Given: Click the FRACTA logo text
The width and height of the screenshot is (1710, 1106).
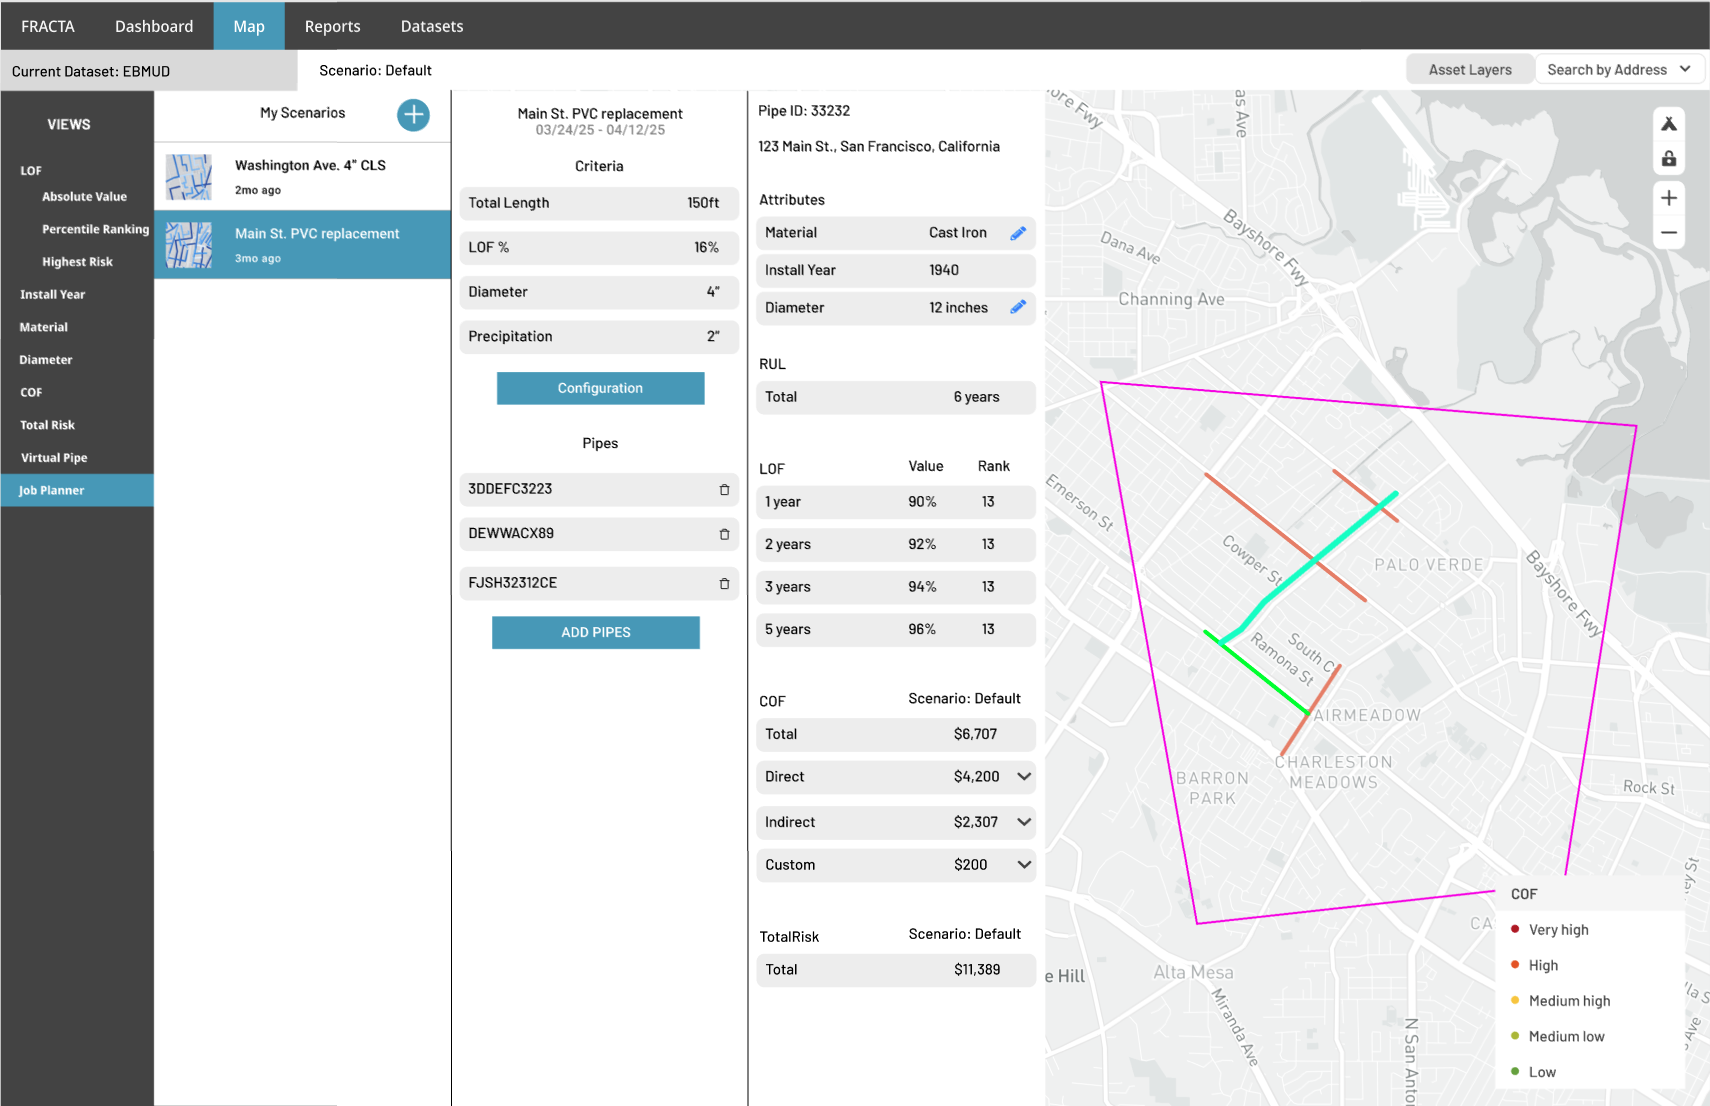Looking at the screenshot, I should coord(48,26).
